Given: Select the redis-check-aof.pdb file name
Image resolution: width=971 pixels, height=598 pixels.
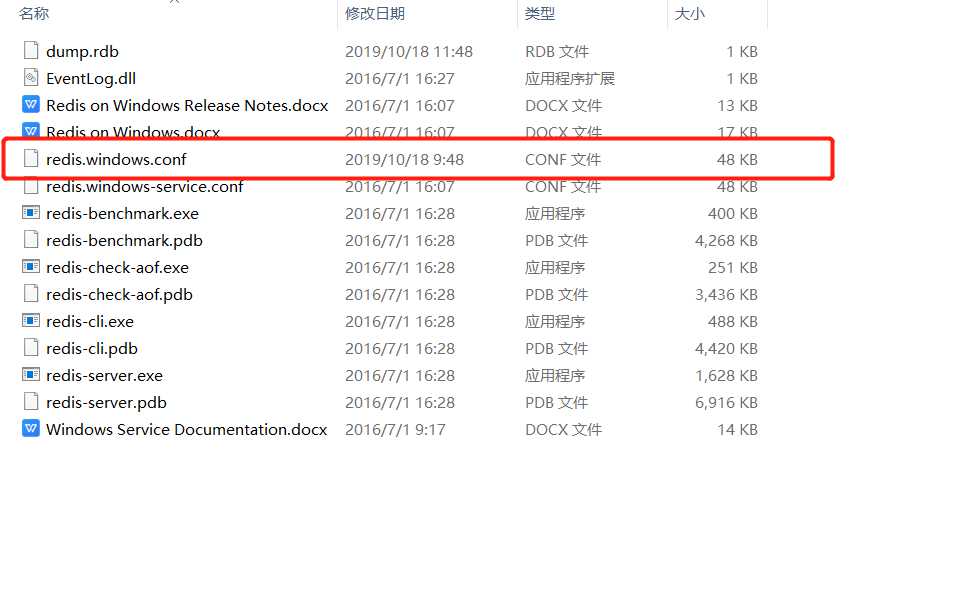Looking at the screenshot, I should [120, 295].
